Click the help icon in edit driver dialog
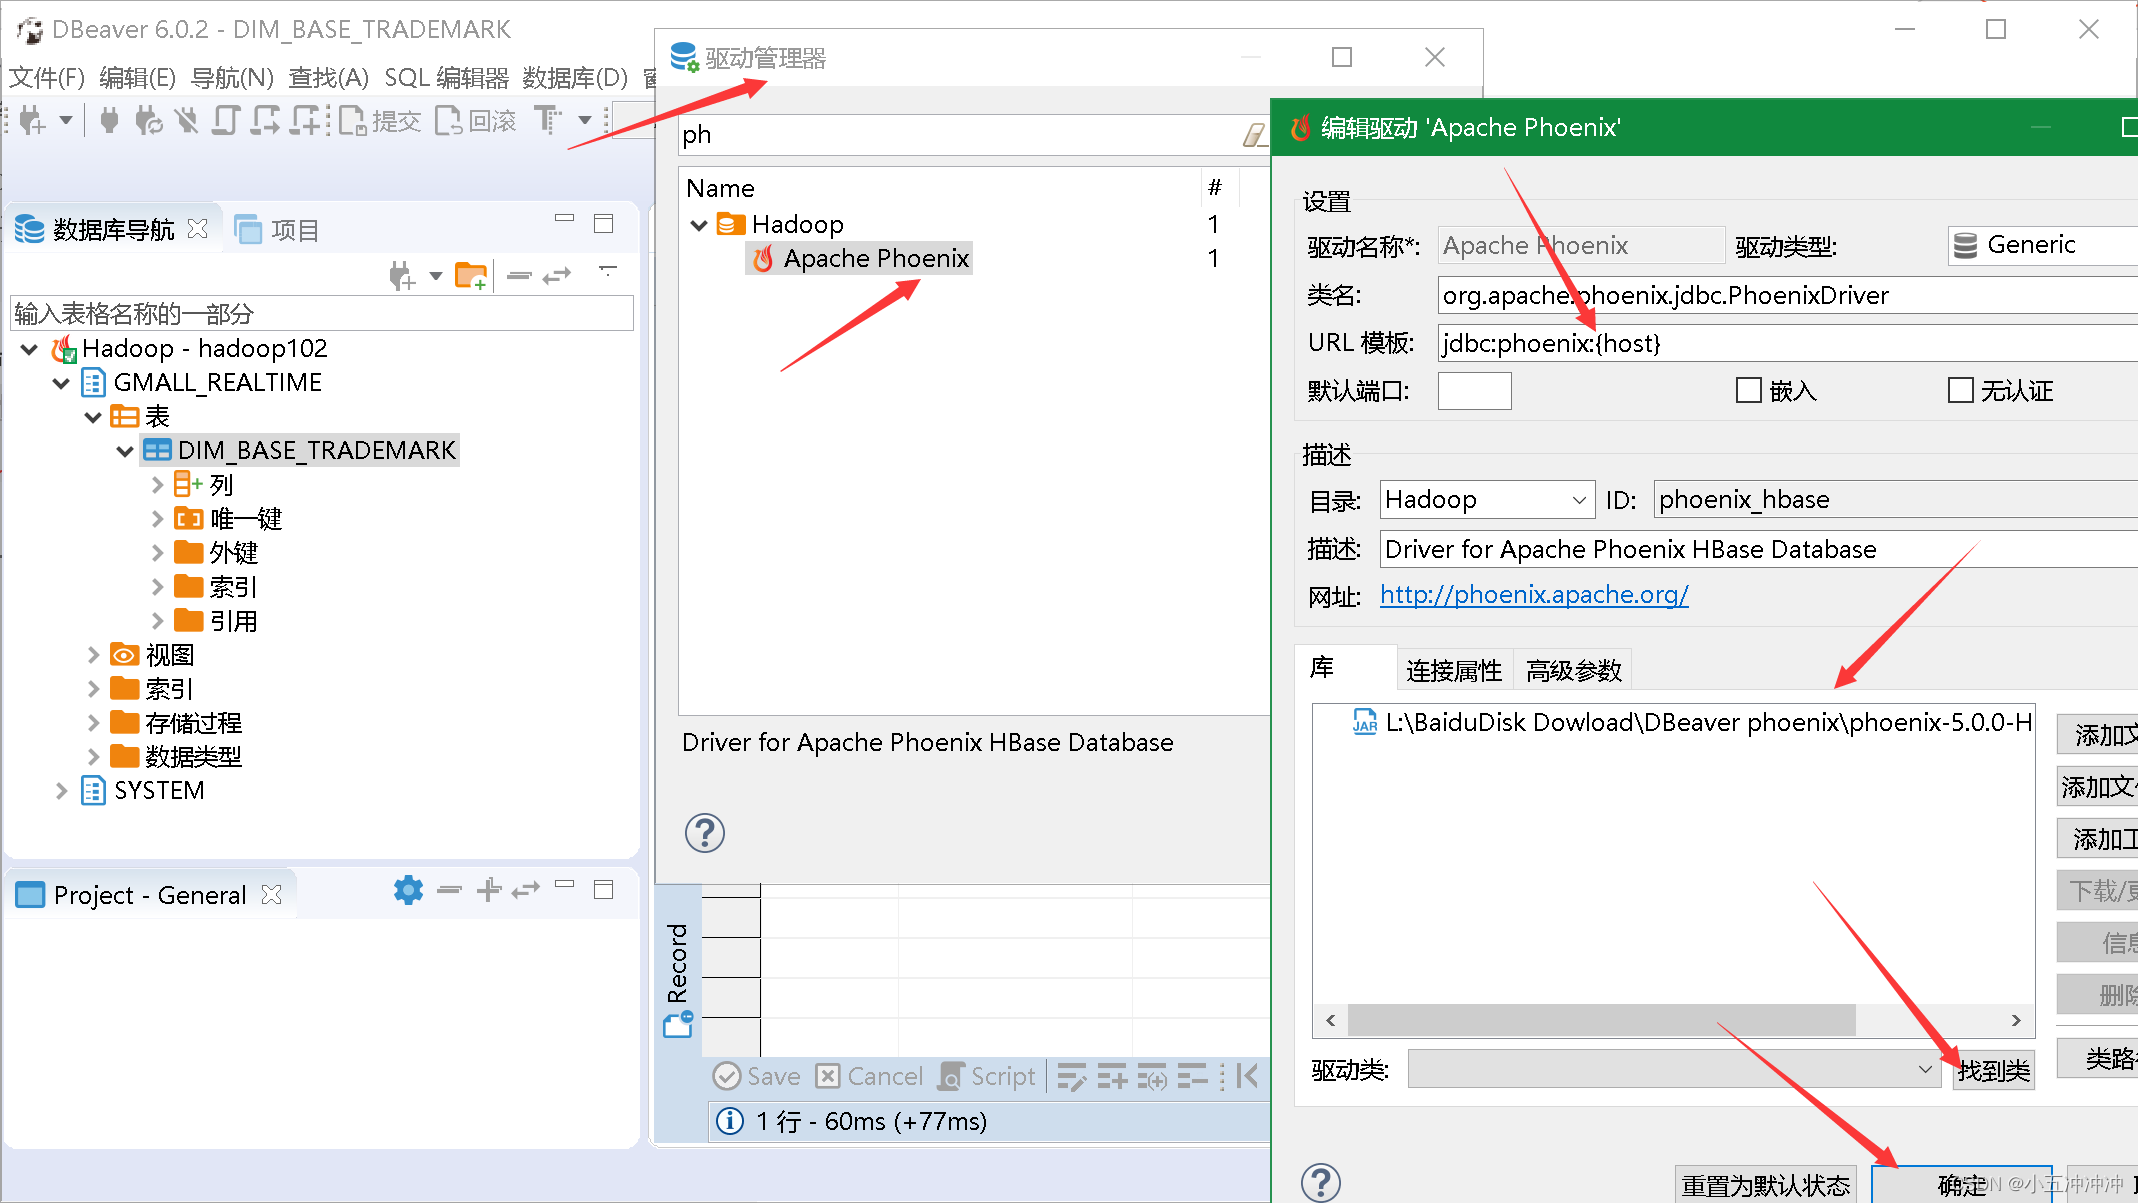 point(1321,1182)
